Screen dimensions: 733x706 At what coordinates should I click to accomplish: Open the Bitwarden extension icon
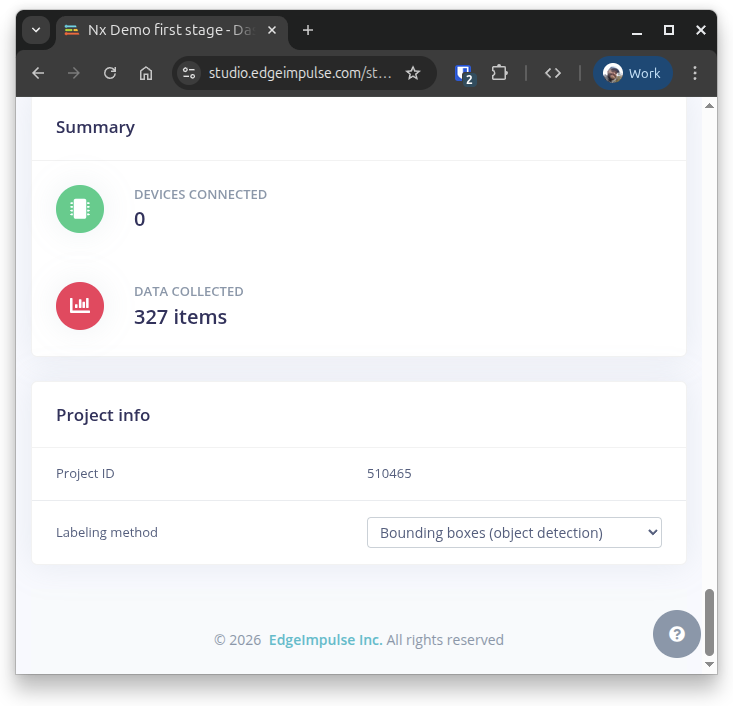coord(464,74)
